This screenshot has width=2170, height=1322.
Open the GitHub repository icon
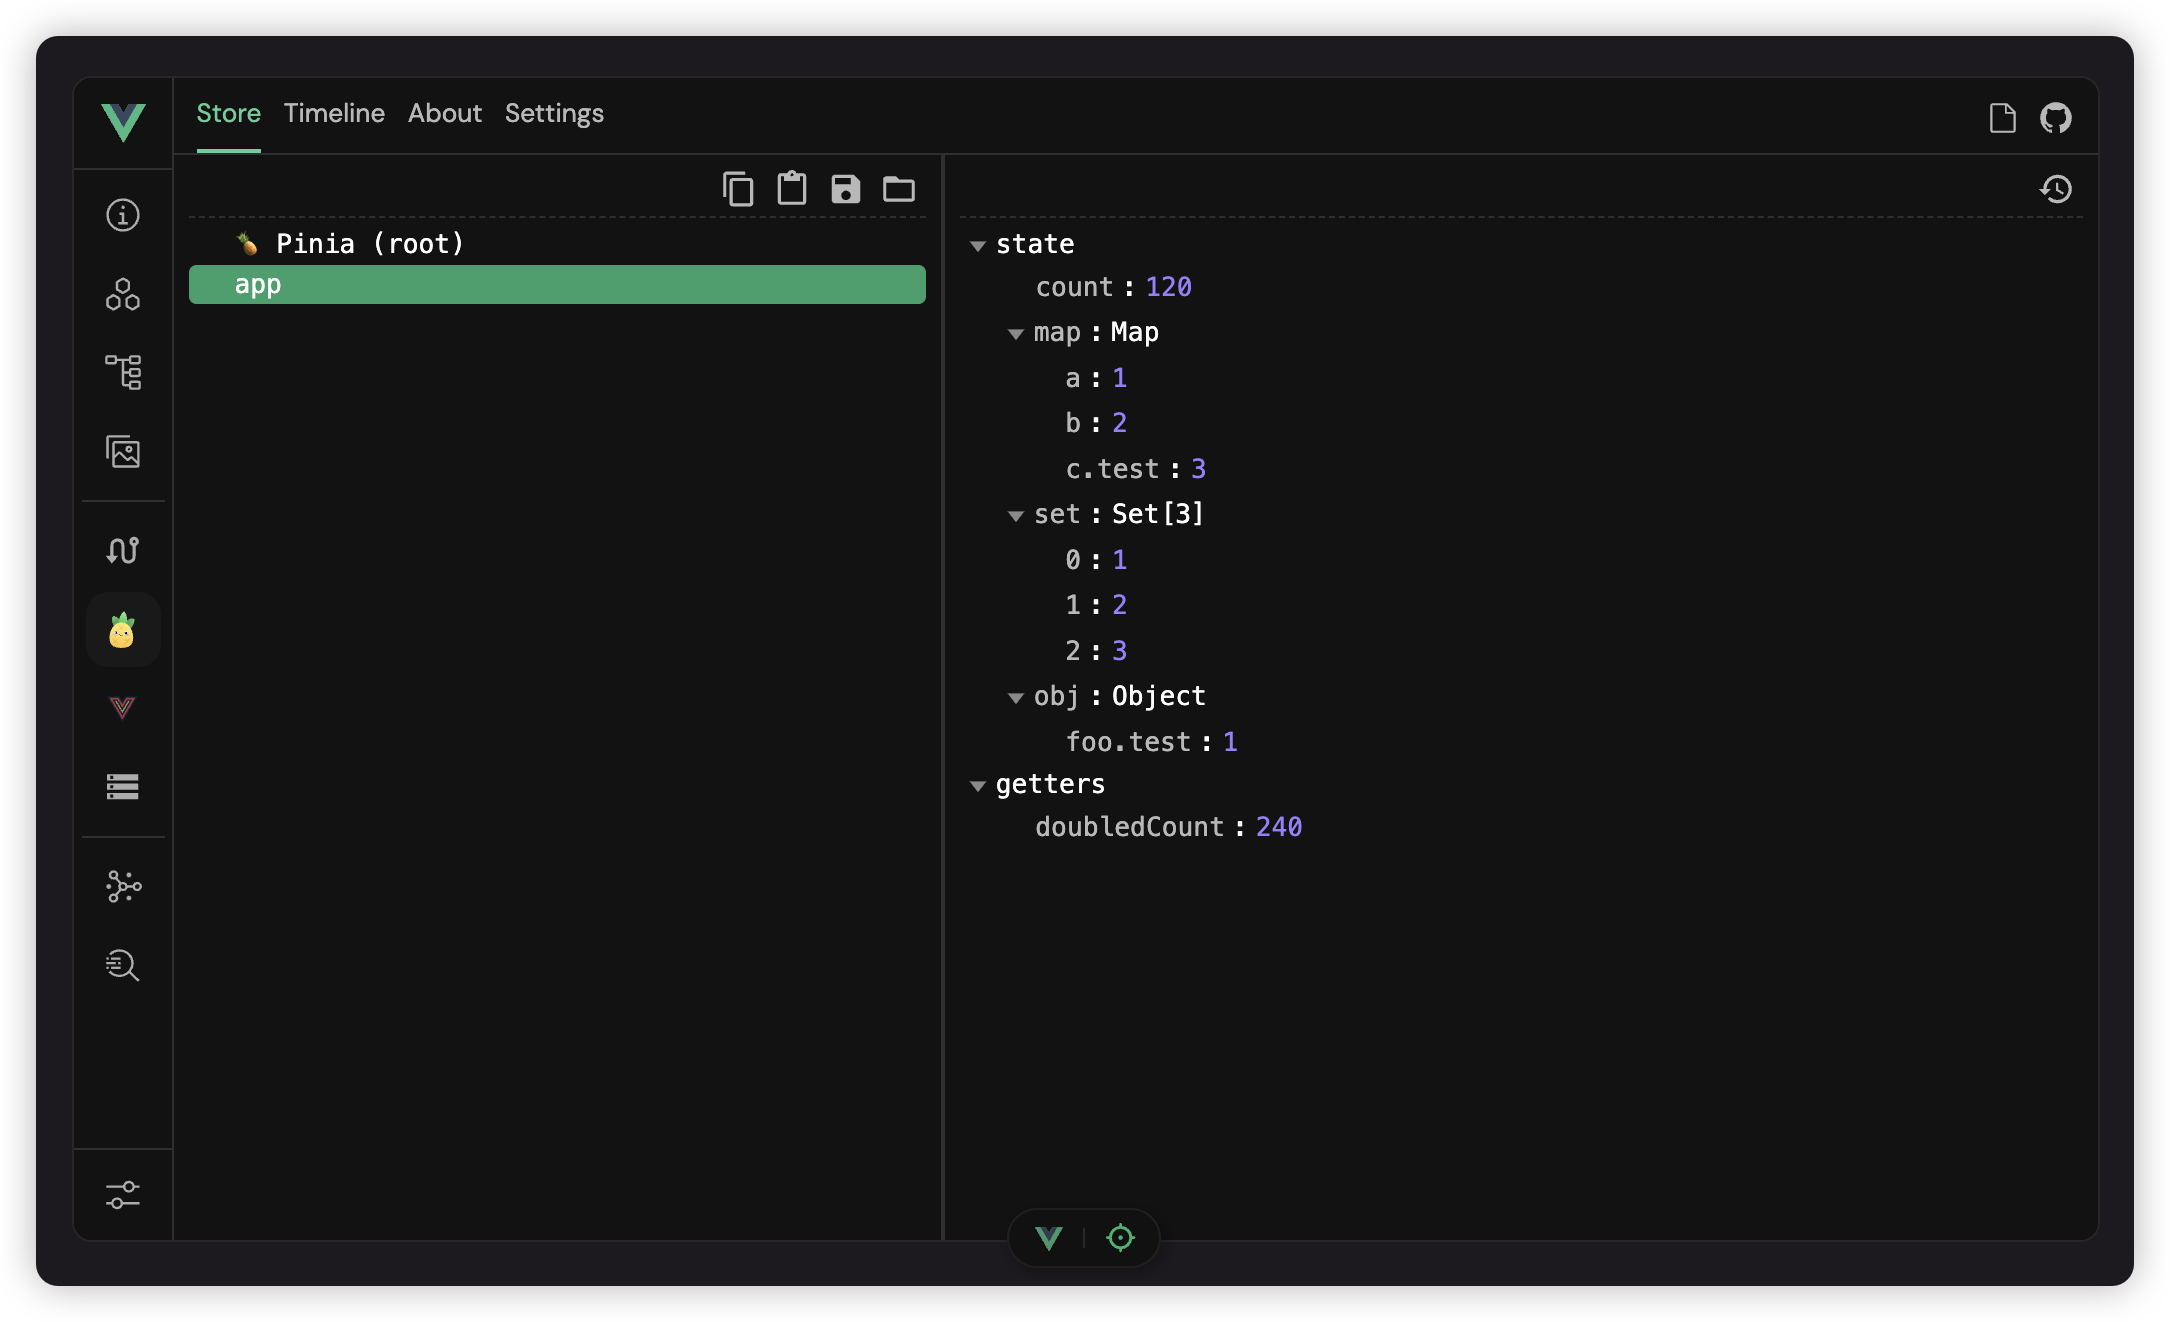[x=2056, y=118]
